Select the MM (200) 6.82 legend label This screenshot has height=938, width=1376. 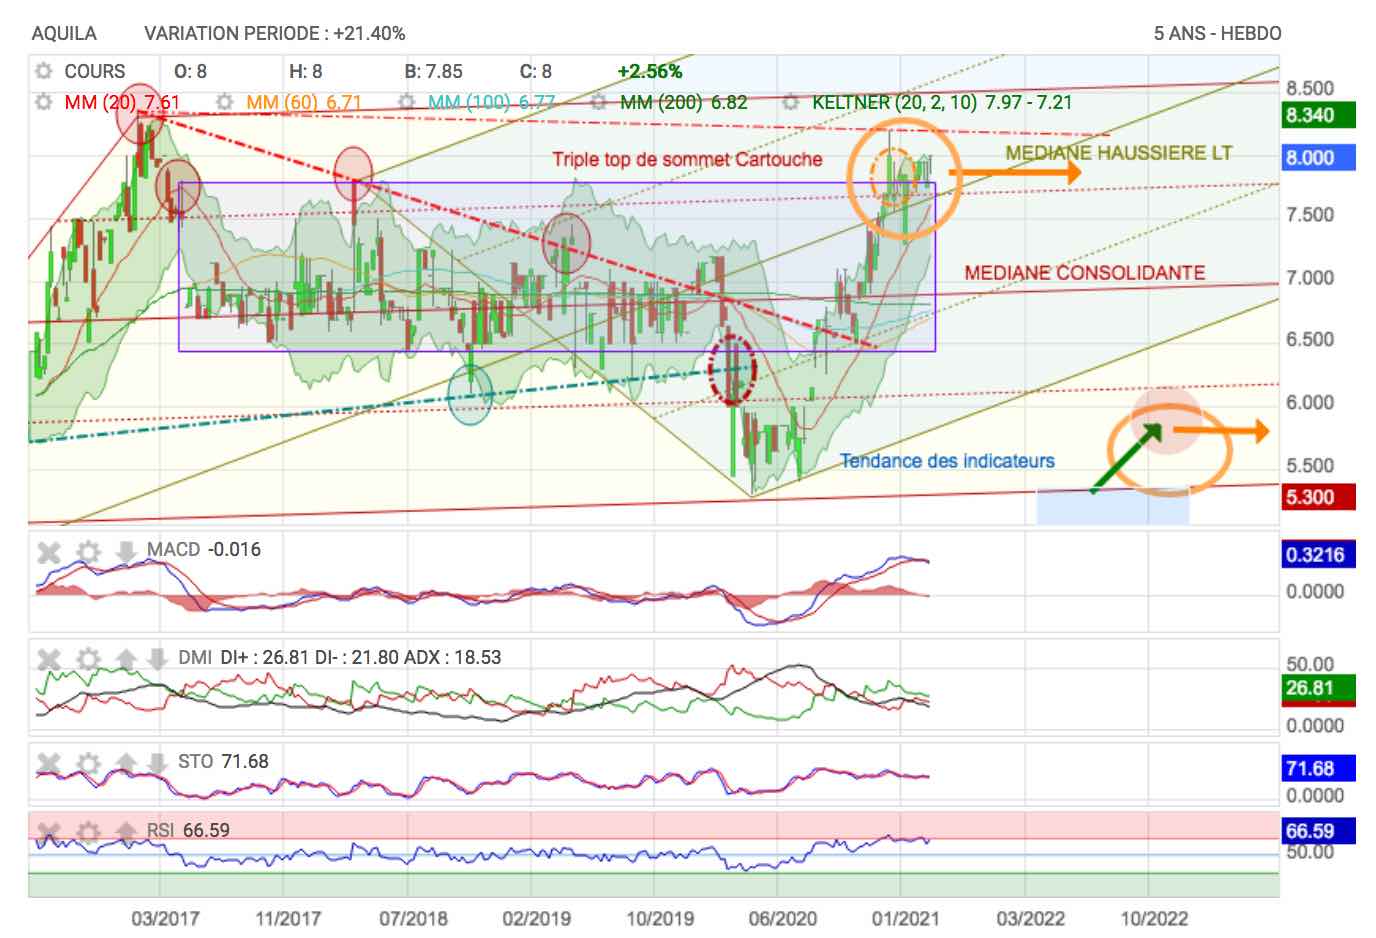pyautogui.click(x=684, y=102)
